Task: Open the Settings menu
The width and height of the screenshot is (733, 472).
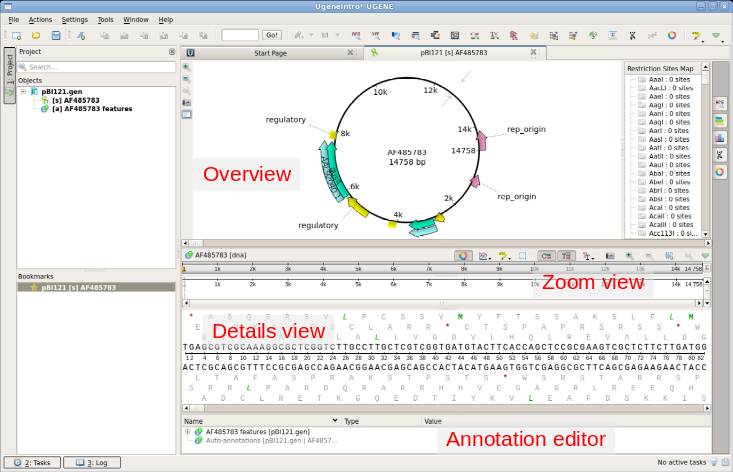Action: 75,20
